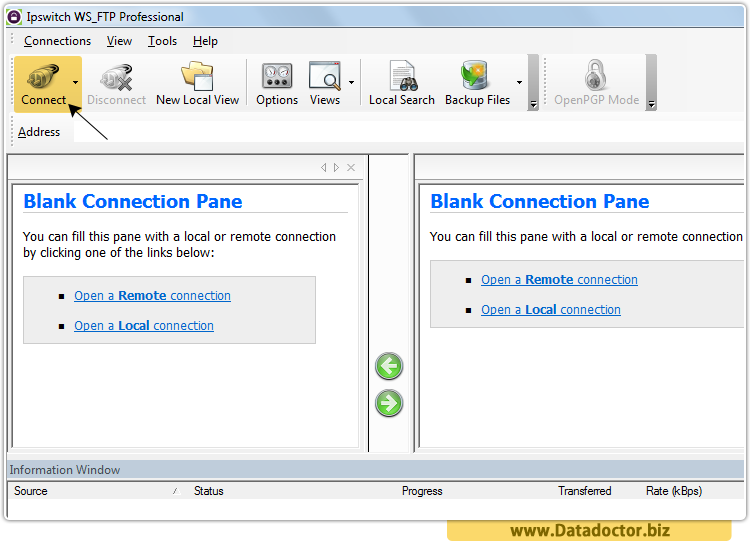Viewport: 750px width, 541px height.
Task: Sort by the Status column header
Action: point(209,491)
